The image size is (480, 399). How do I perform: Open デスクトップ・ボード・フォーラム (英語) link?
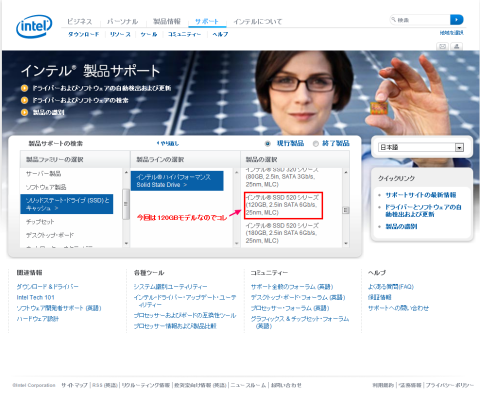click(298, 297)
